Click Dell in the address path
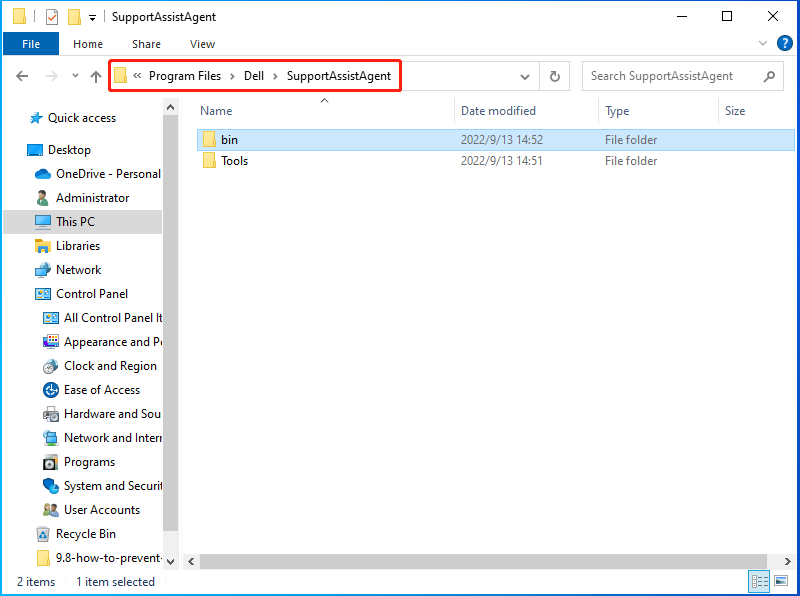 254,76
